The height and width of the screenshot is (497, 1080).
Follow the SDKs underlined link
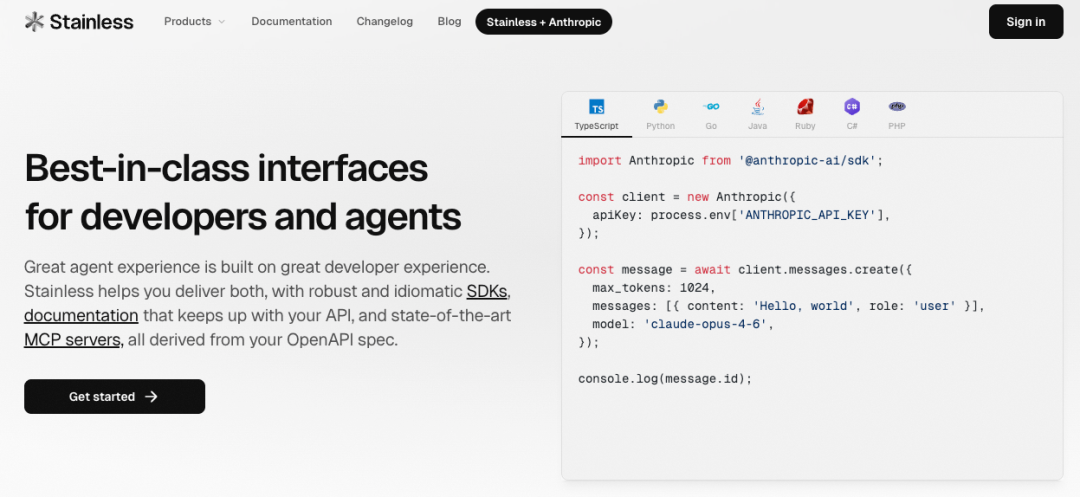click(x=488, y=291)
